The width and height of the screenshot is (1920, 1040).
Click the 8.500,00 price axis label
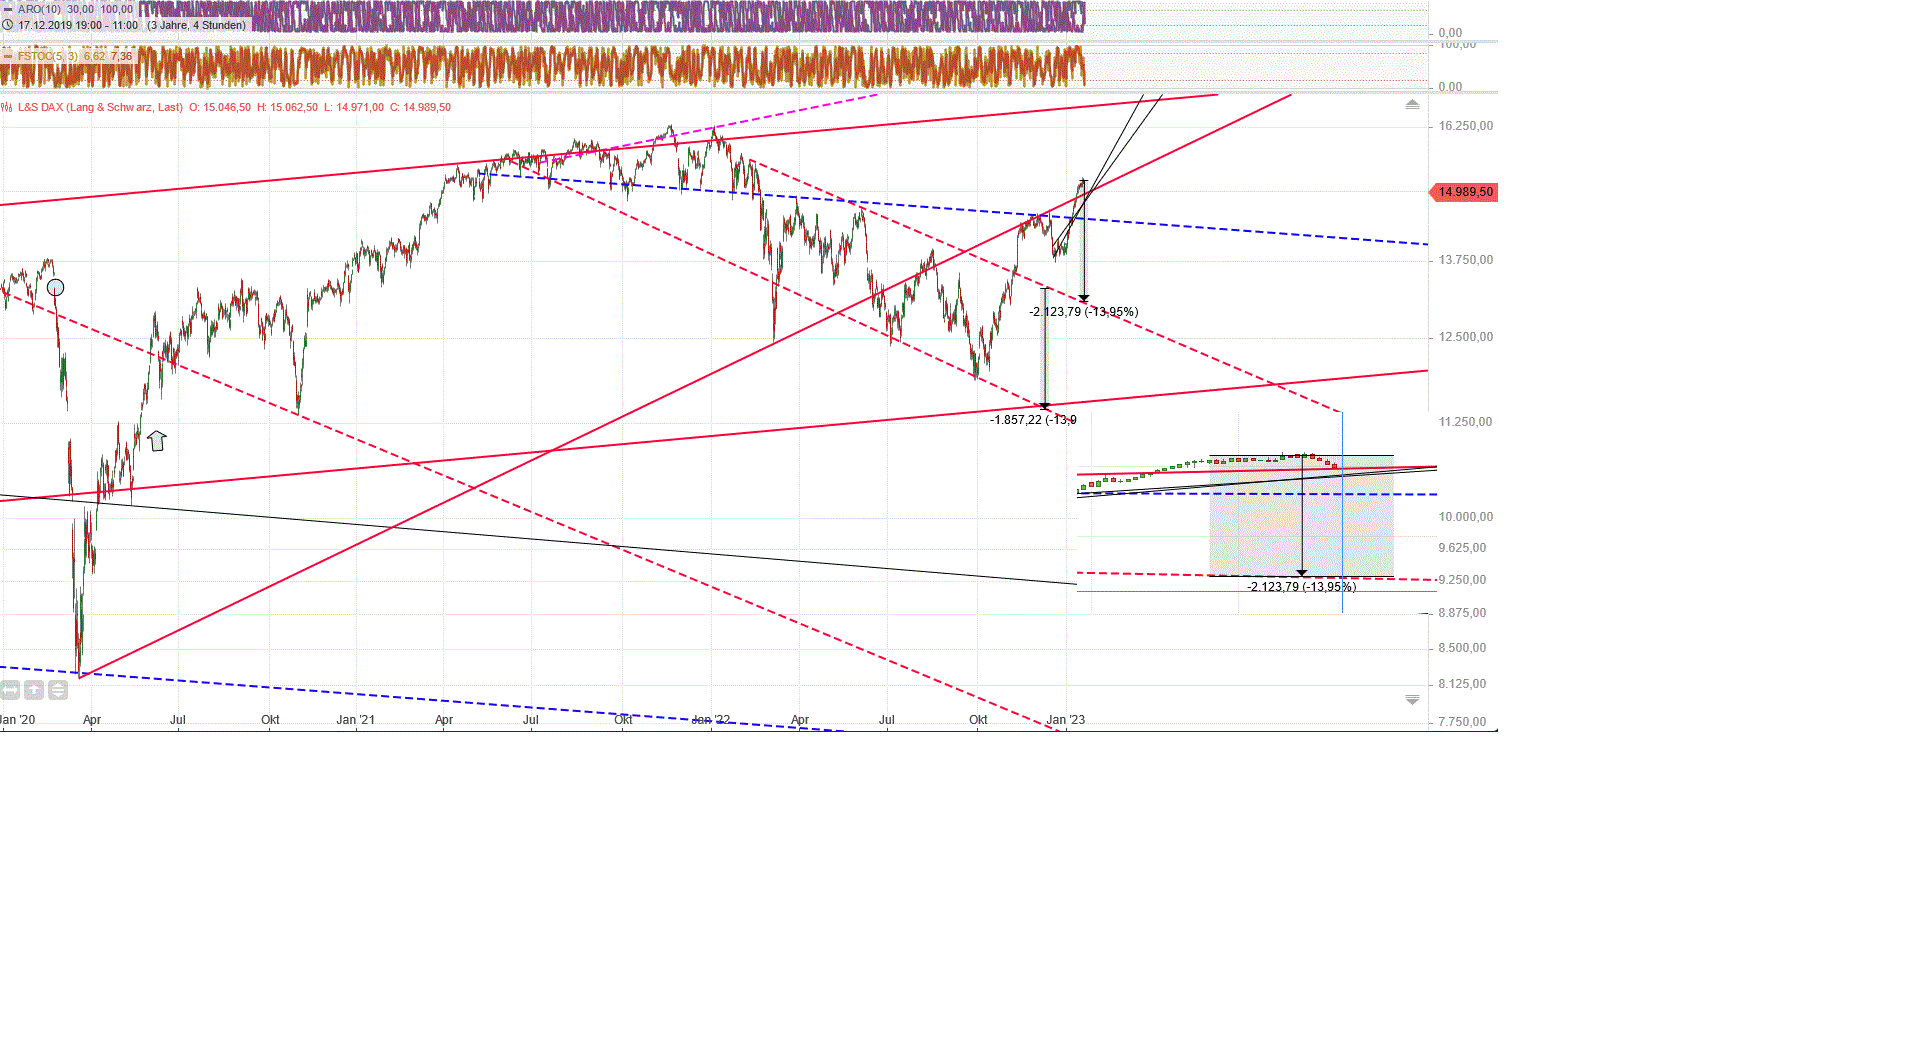pos(1462,648)
